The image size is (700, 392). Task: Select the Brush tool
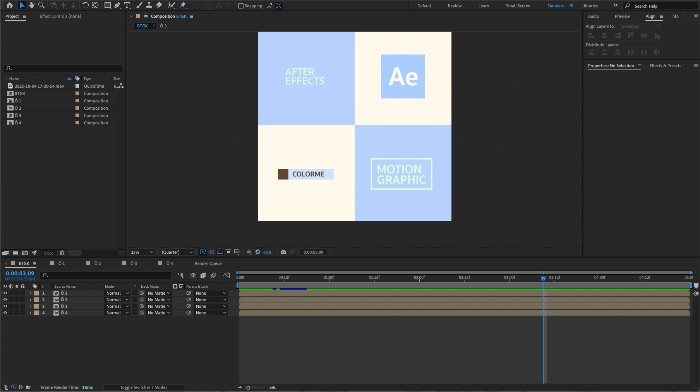coord(139,5)
